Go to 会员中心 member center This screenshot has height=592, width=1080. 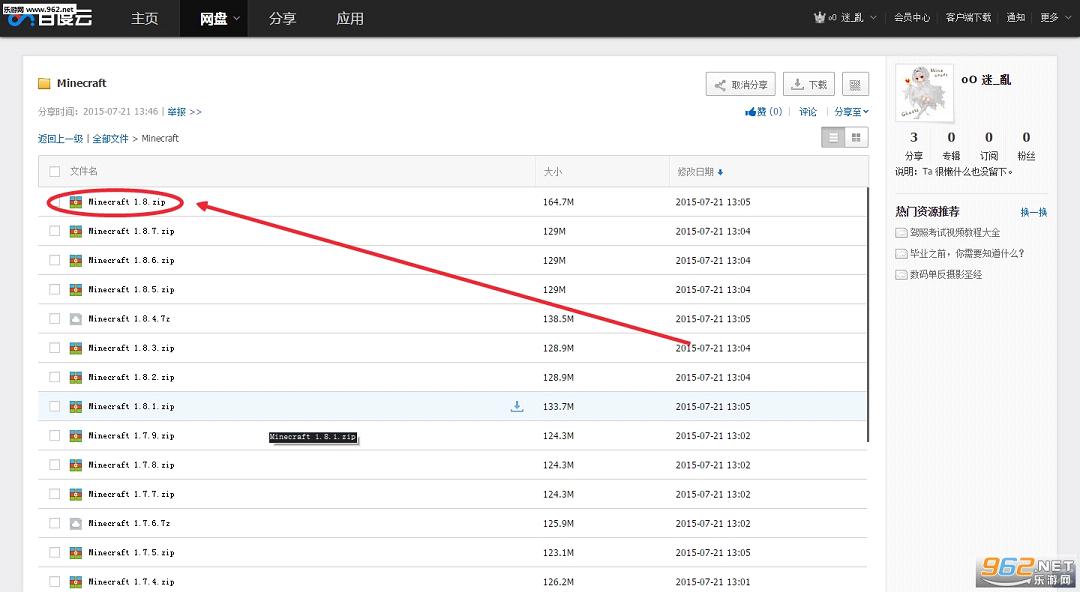[912, 17]
